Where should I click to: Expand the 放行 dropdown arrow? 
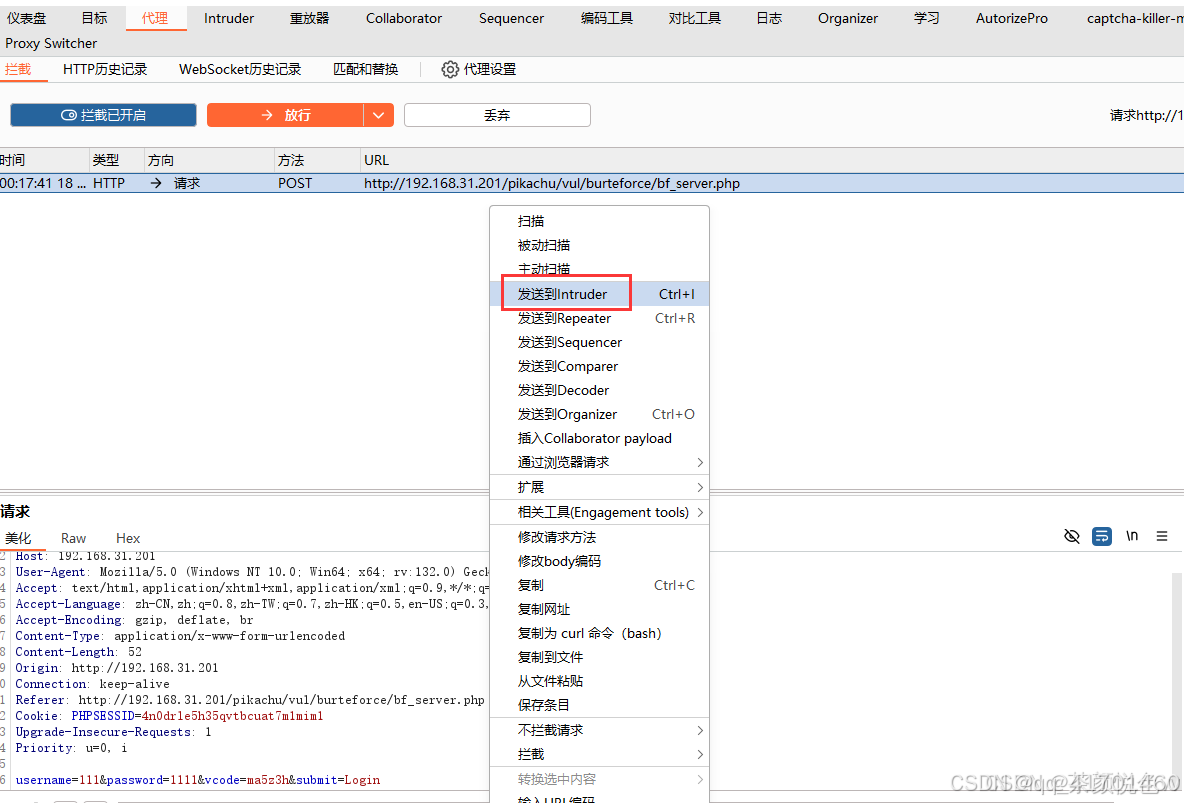pos(379,115)
